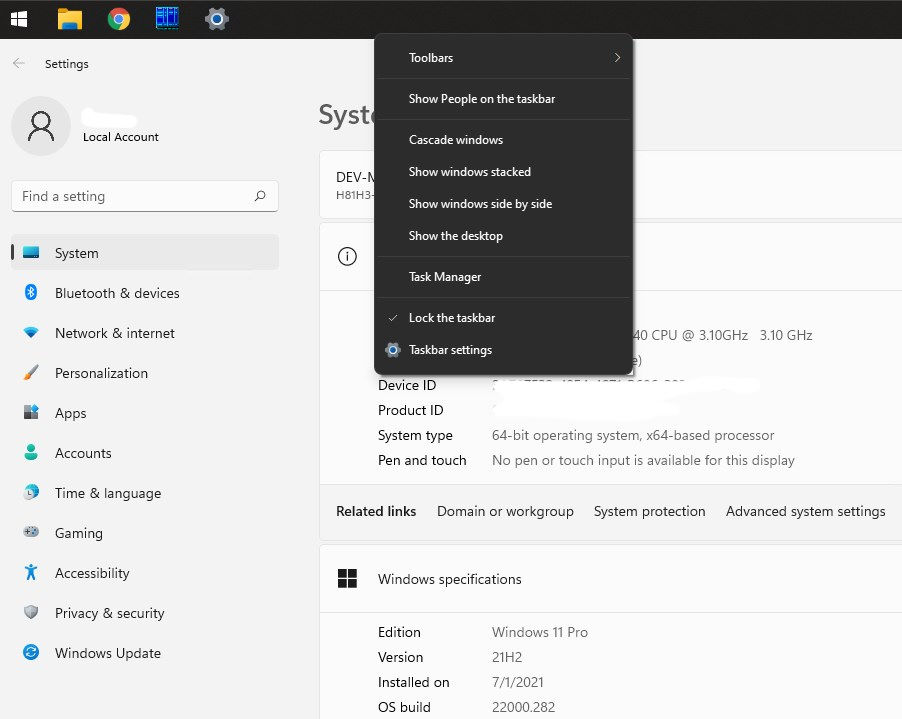Open Network & internet settings
902x719 pixels.
tap(114, 333)
